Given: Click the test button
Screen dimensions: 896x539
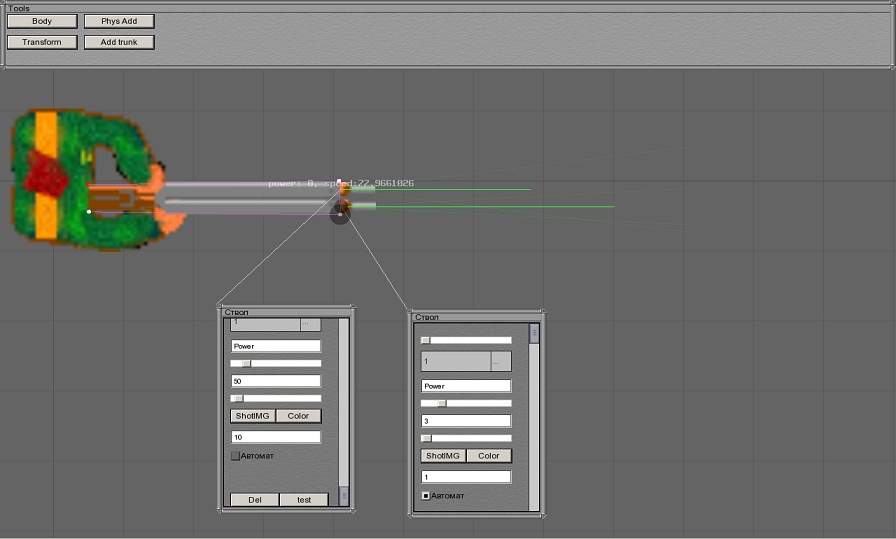Looking at the screenshot, I should click(x=303, y=500).
